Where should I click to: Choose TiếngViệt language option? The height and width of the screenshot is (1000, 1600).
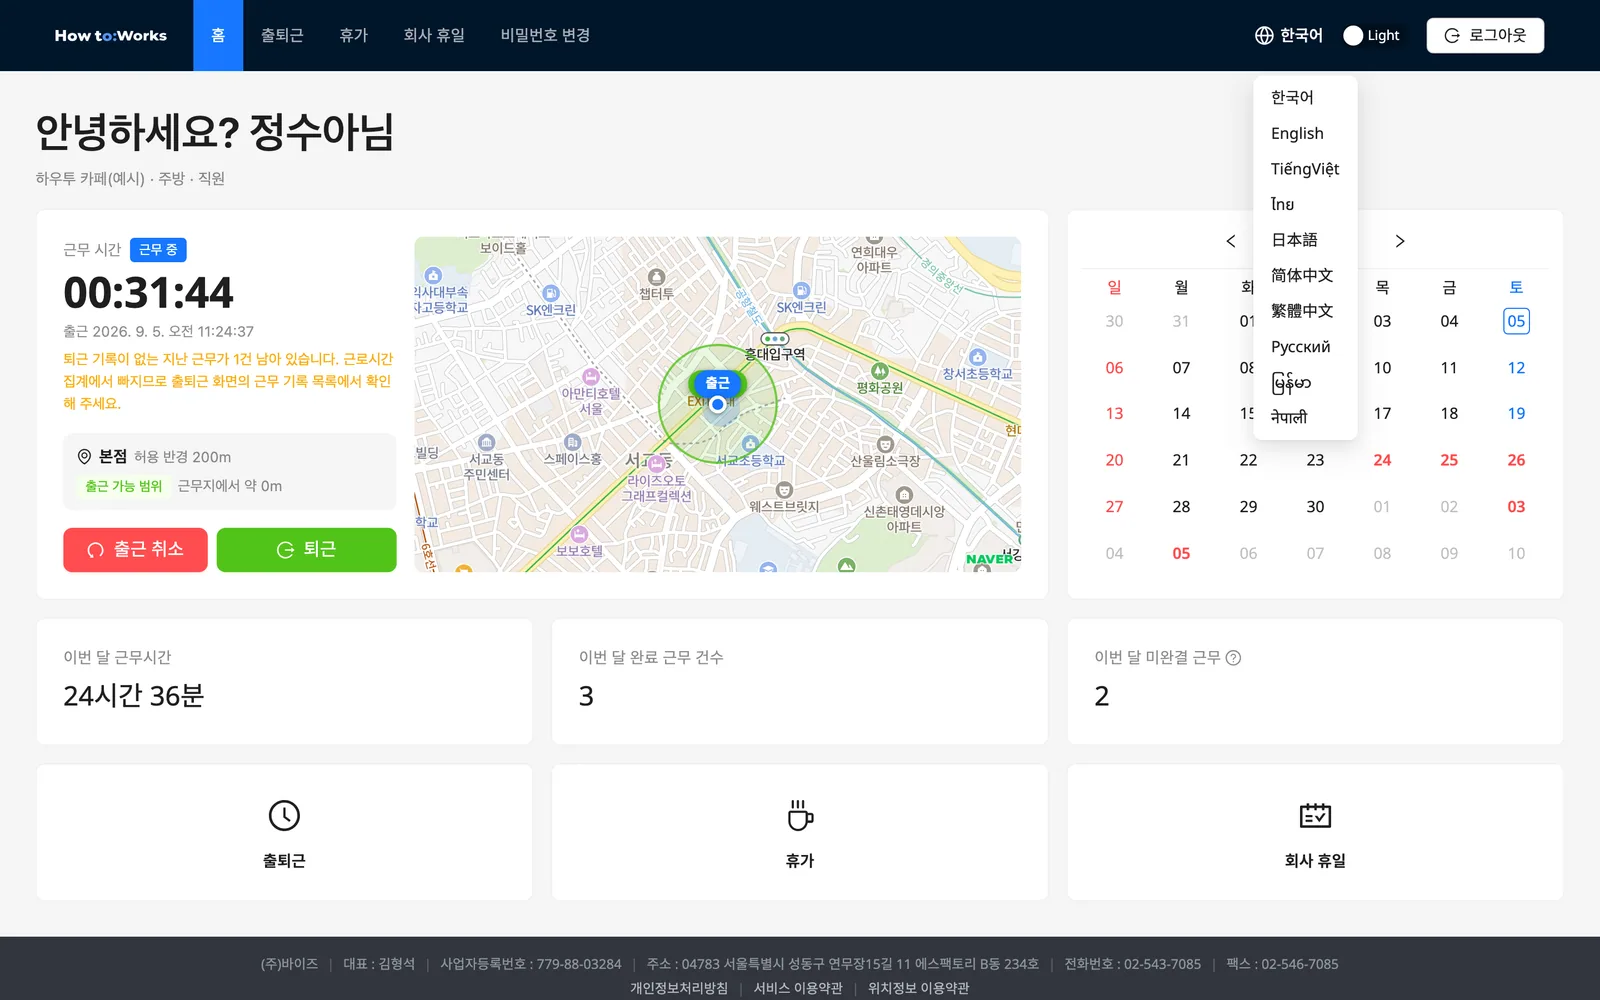tap(1305, 169)
